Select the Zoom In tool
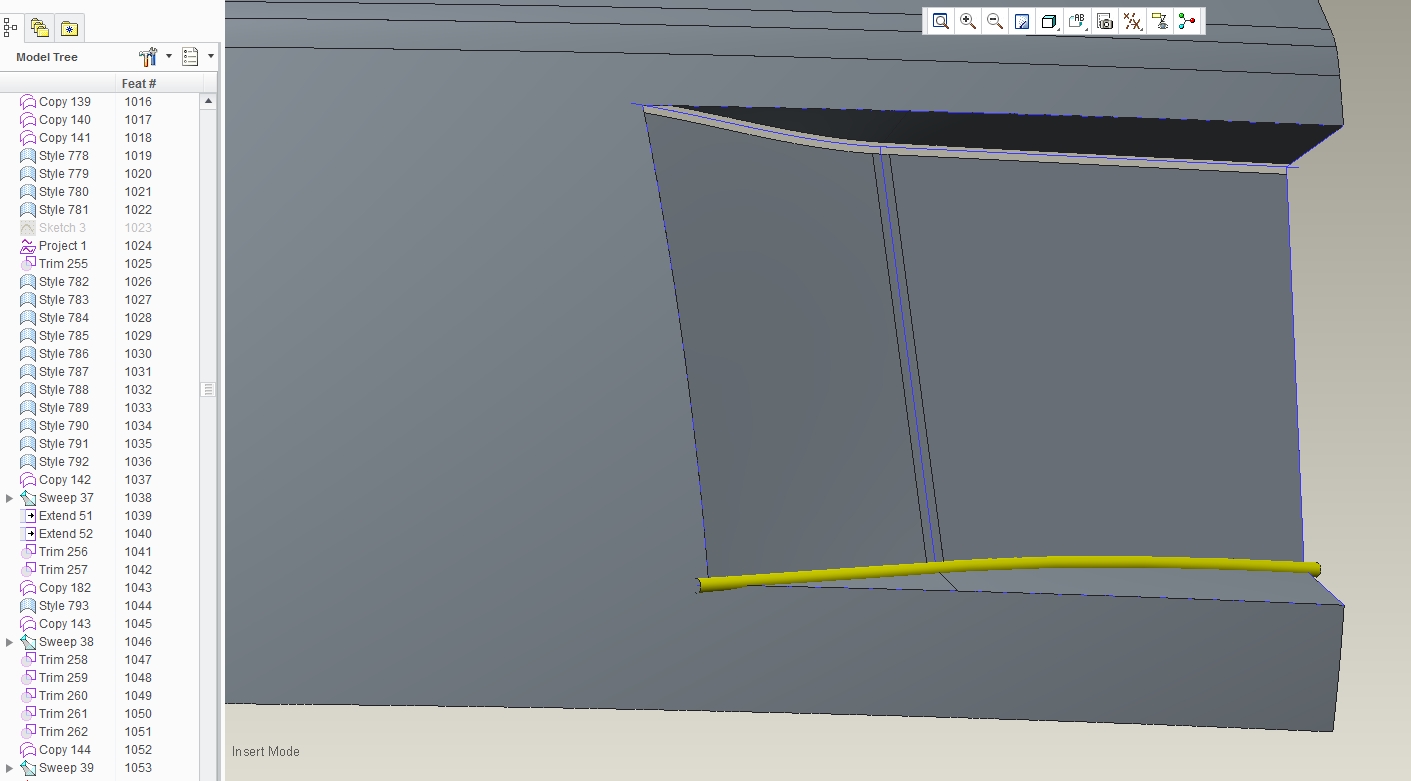The height and width of the screenshot is (781, 1411). [x=968, y=21]
